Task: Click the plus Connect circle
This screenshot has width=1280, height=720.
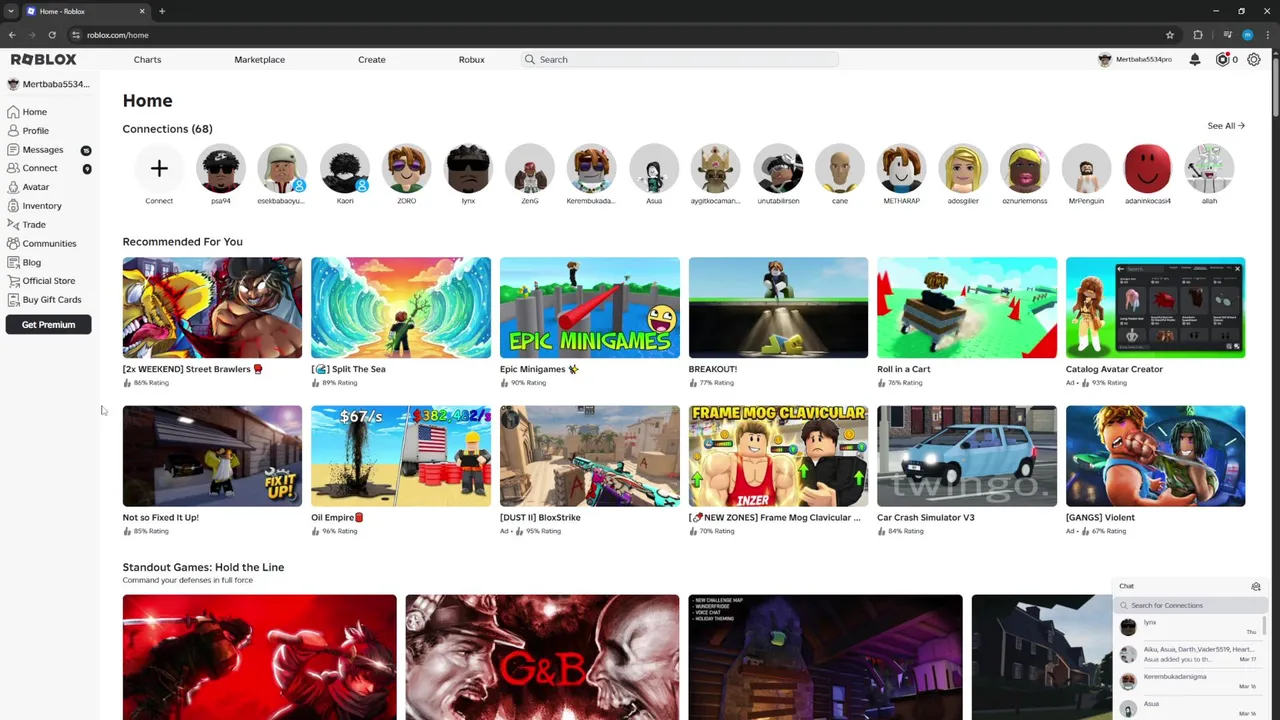Action: pos(159,169)
